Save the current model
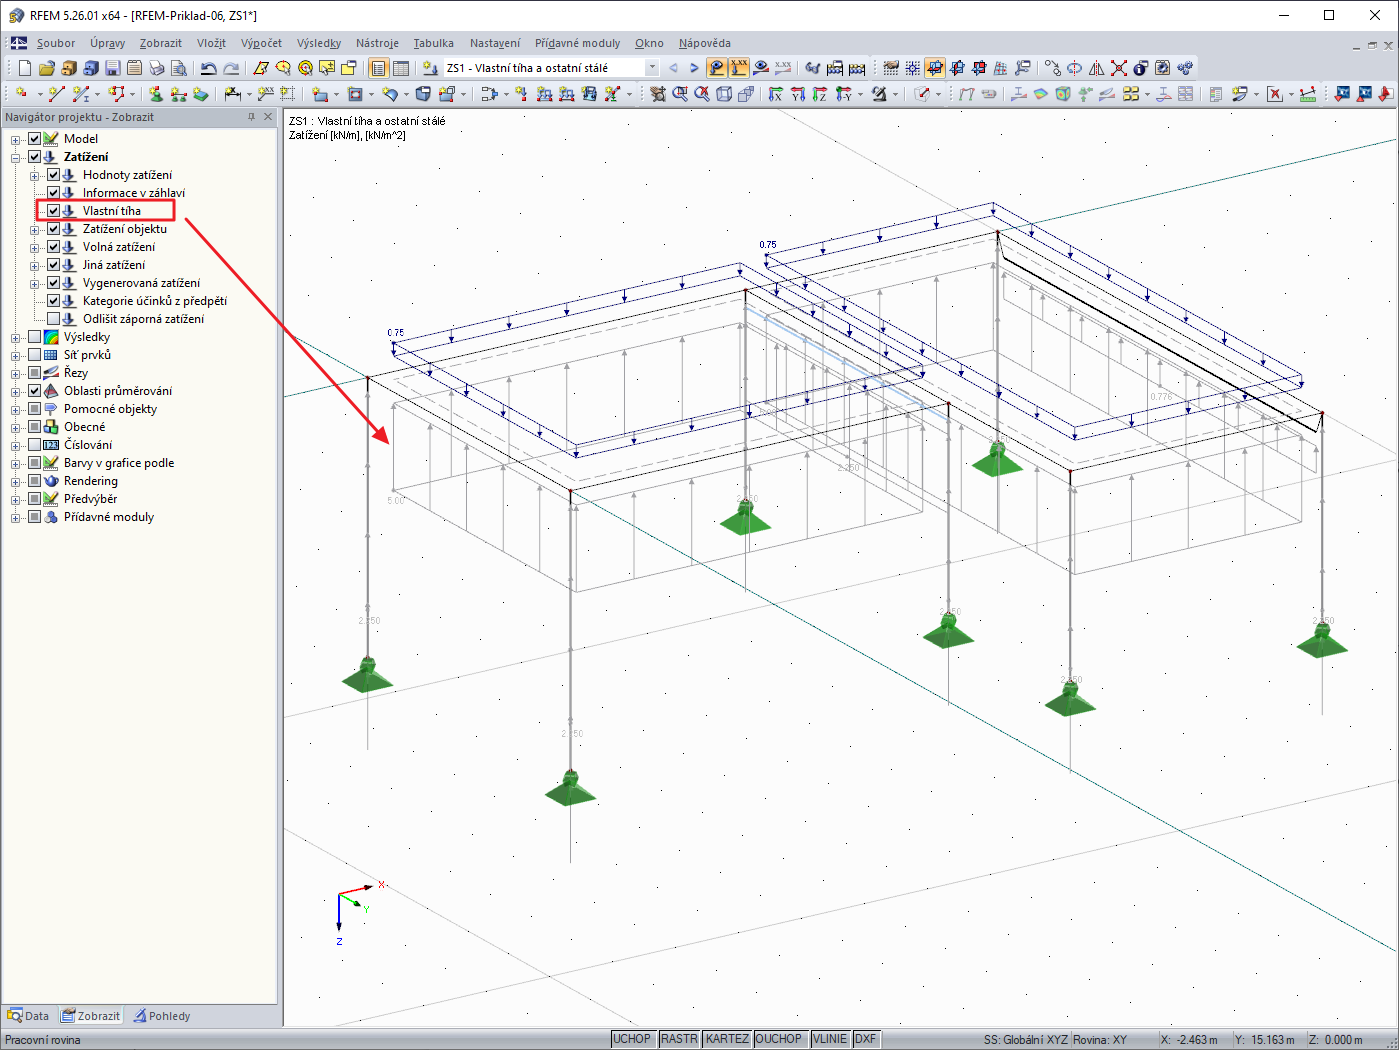The image size is (1399, 1050). (113, 68)
